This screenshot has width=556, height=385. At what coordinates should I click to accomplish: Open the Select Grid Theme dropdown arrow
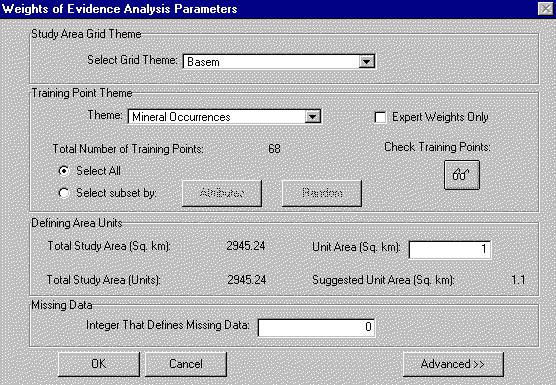coord(366,62)
